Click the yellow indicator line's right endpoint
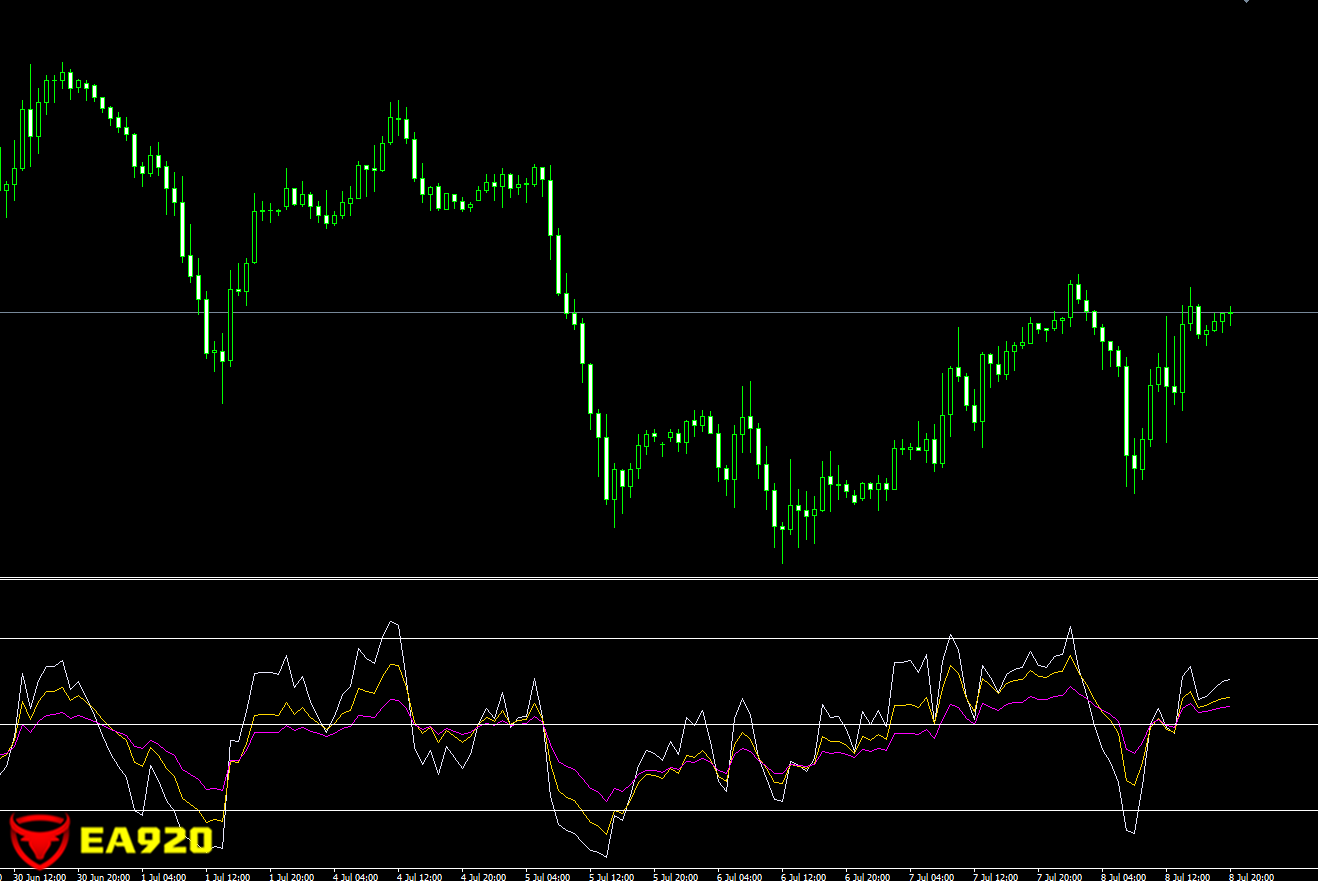Image resolution: width=1318 pixels, height=881 pixels. (x=1229, y=698)
